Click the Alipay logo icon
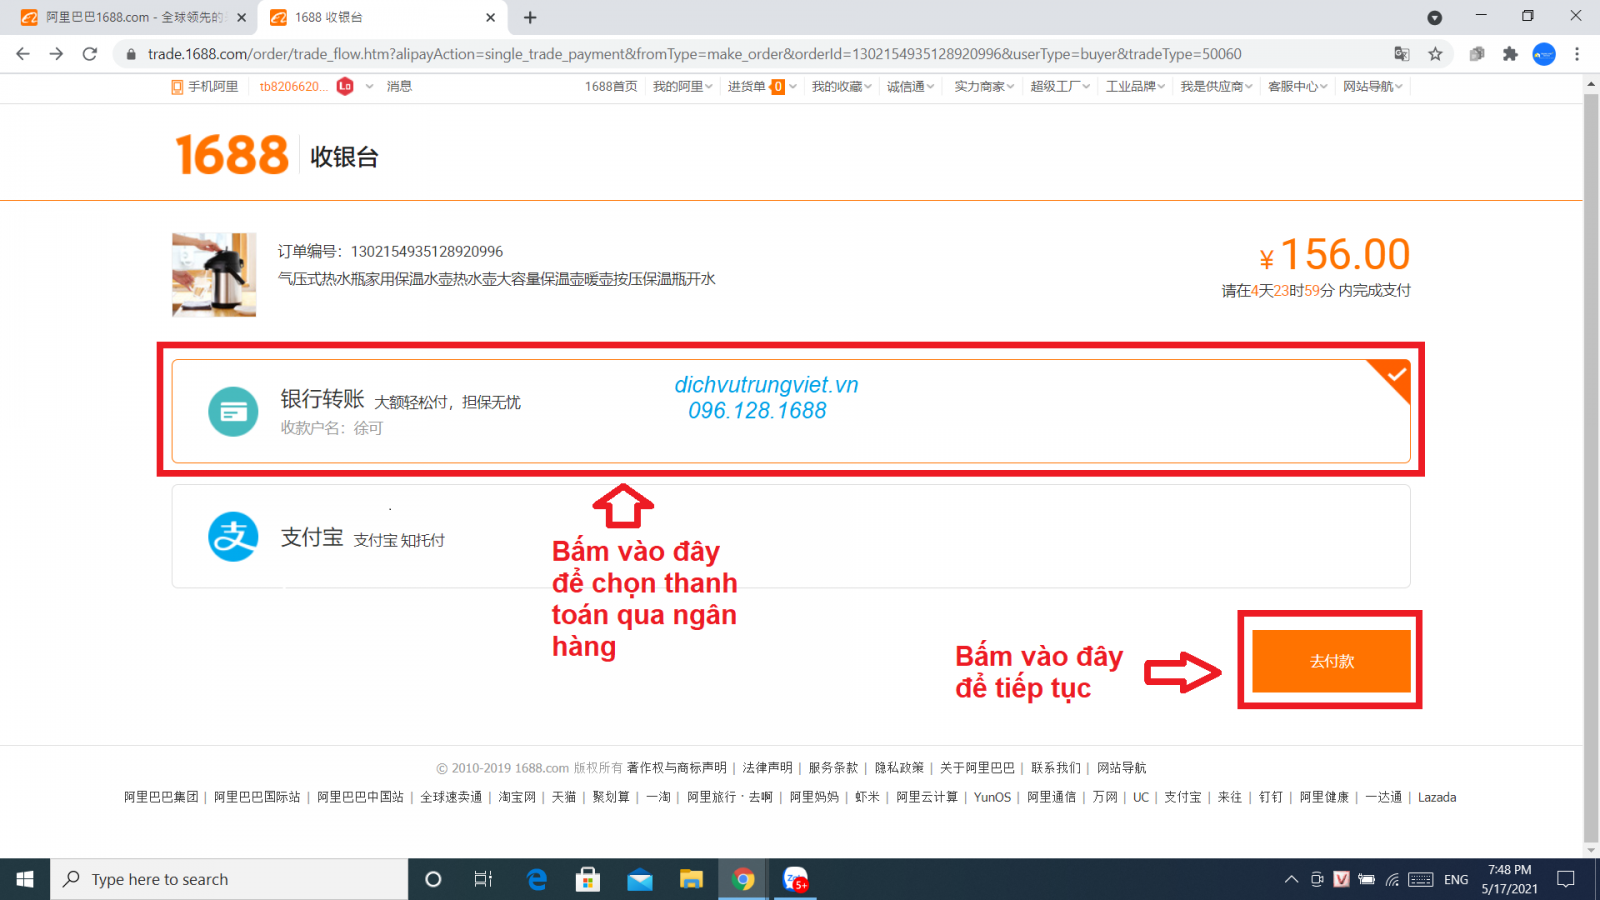The width and height of the screenshot is (1600, 900). [233, 537]
